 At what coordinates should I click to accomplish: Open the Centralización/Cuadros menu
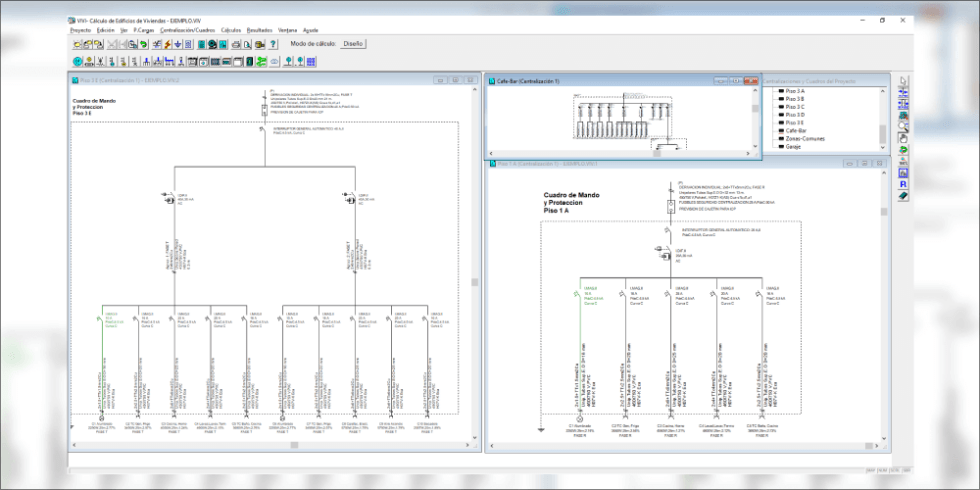[x=187, y=30]
